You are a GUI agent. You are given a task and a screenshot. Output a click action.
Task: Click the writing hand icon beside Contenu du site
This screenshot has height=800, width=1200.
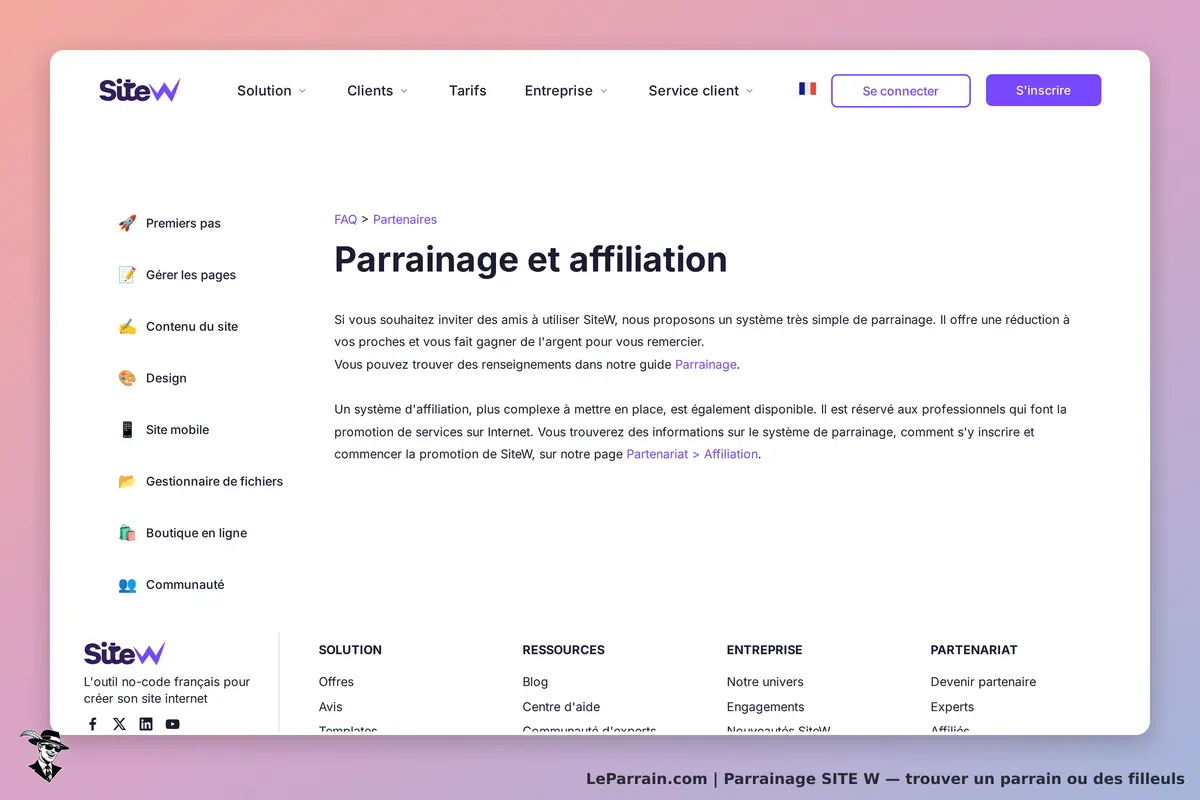click(127, 326)
